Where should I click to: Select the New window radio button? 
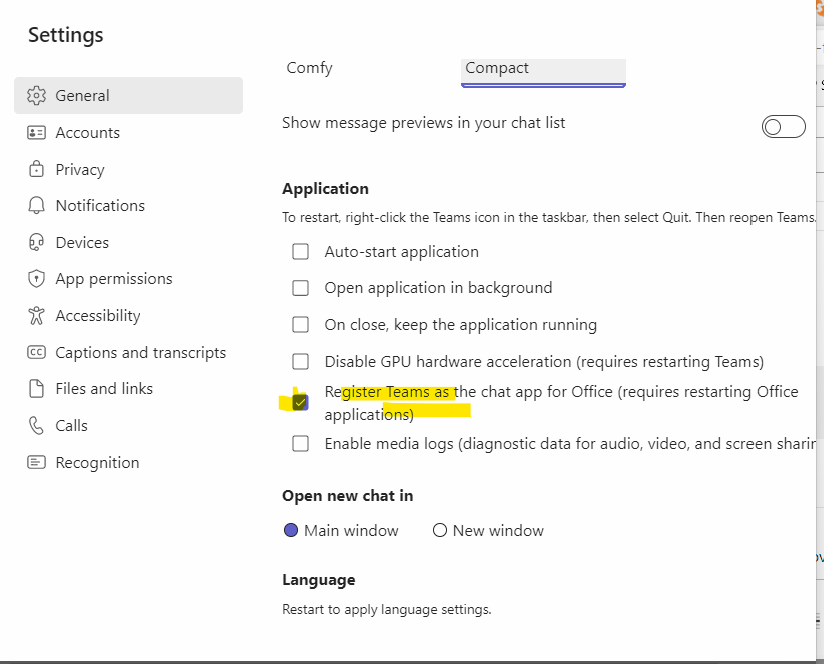point(440,530)
